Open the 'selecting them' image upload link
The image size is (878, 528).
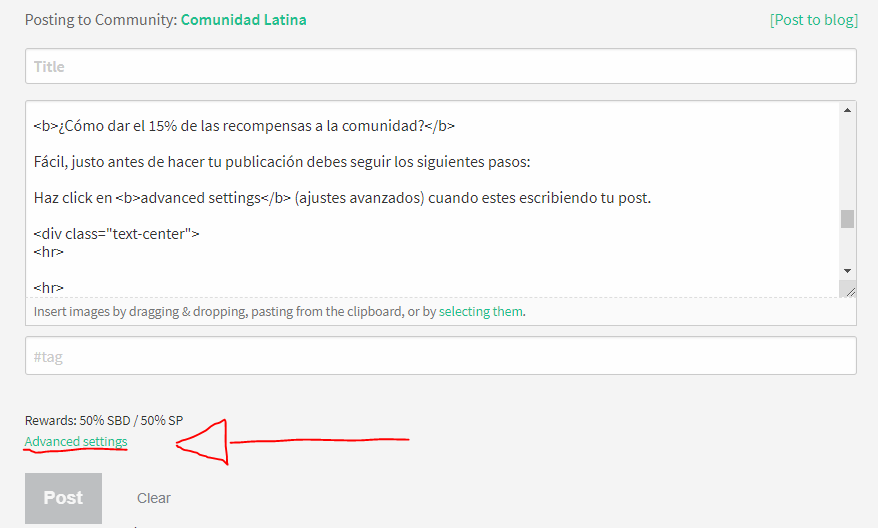coord(481,311)
